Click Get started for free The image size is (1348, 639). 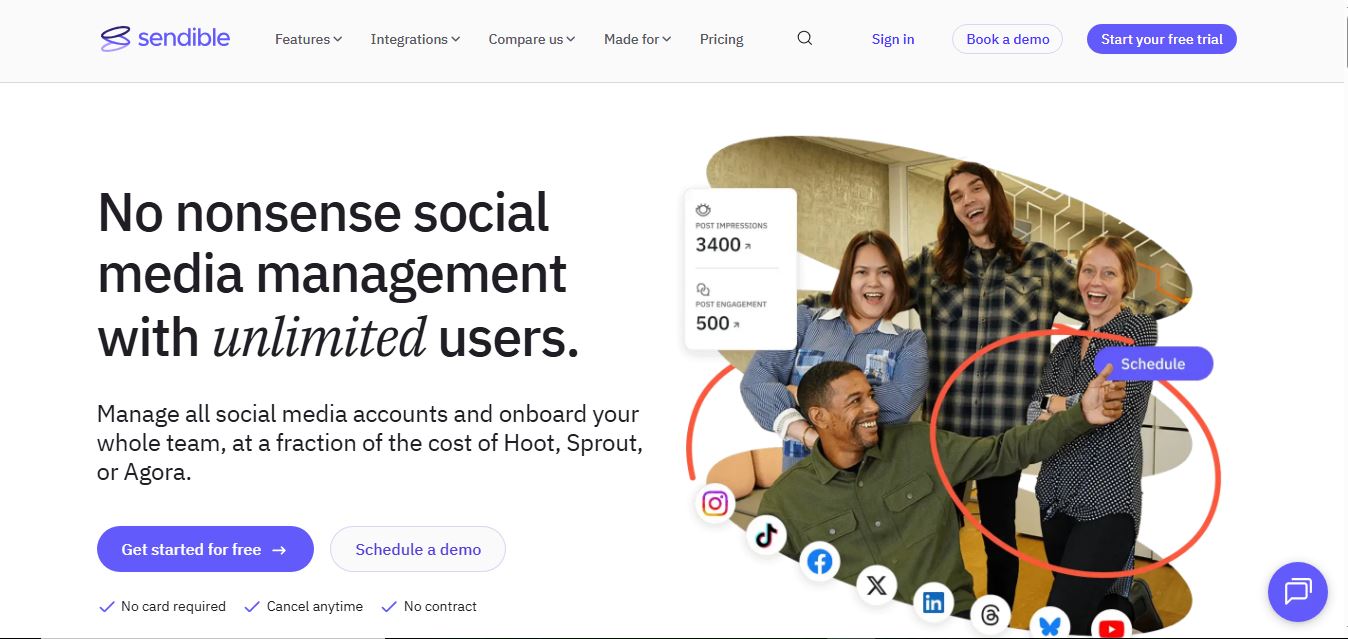(x=205, y=549)
